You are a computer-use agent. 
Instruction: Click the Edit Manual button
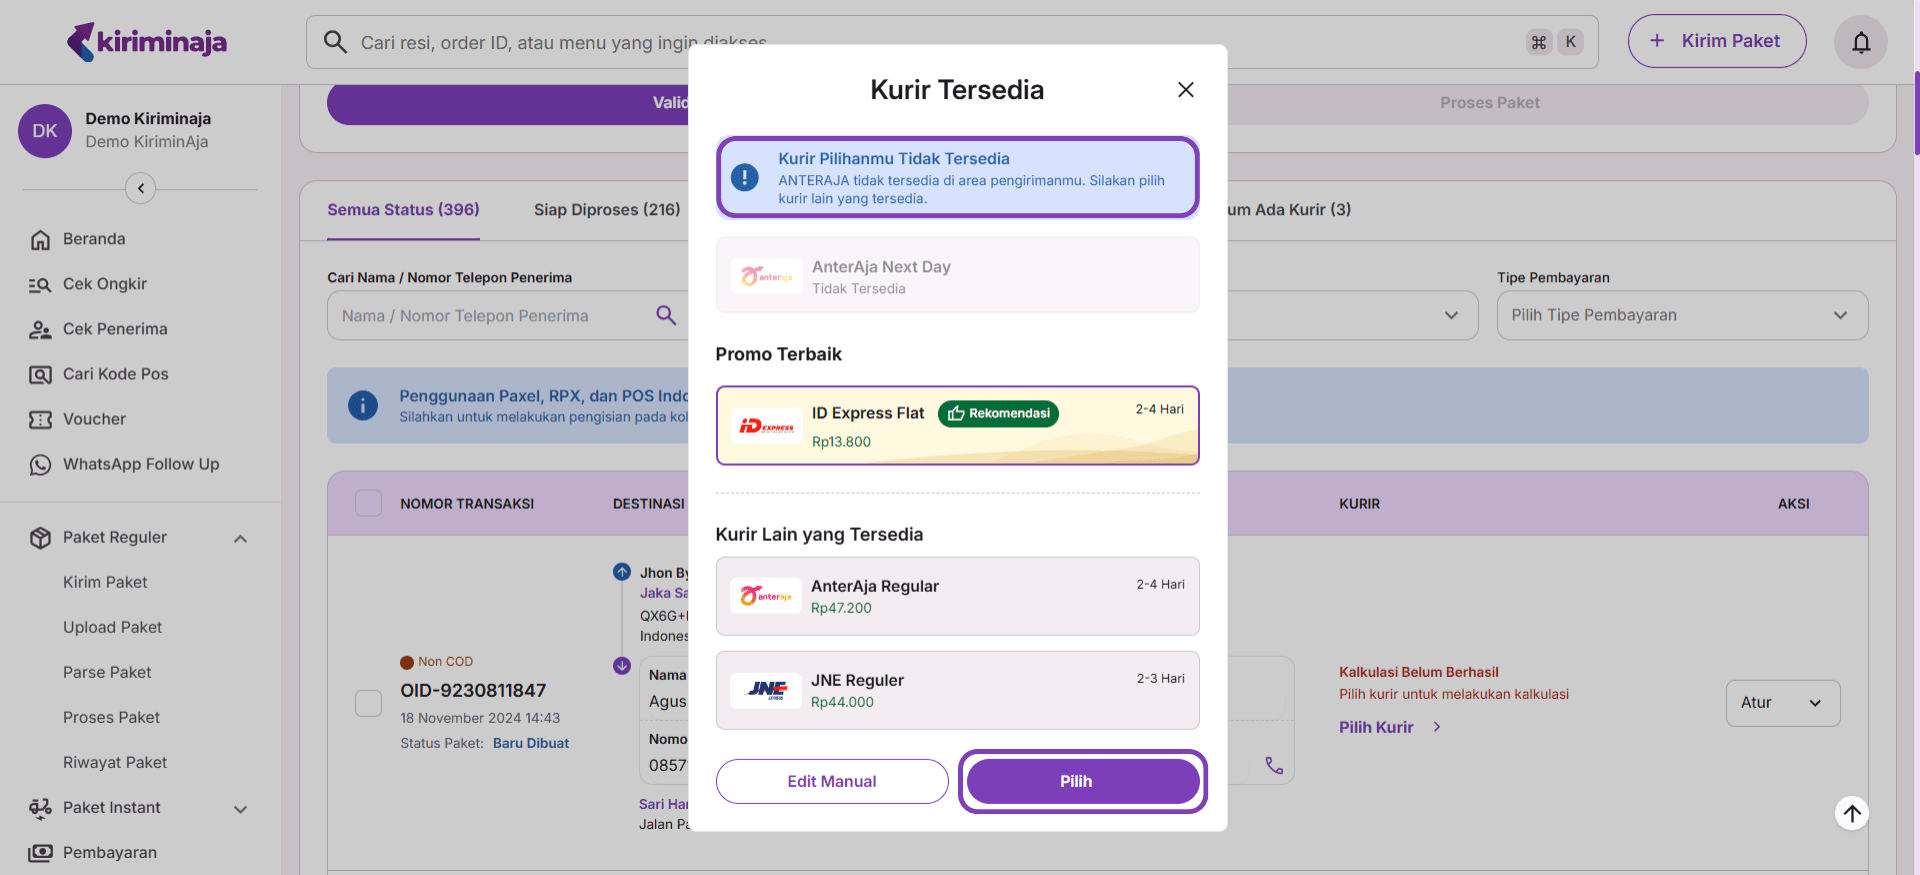[831, 781]
